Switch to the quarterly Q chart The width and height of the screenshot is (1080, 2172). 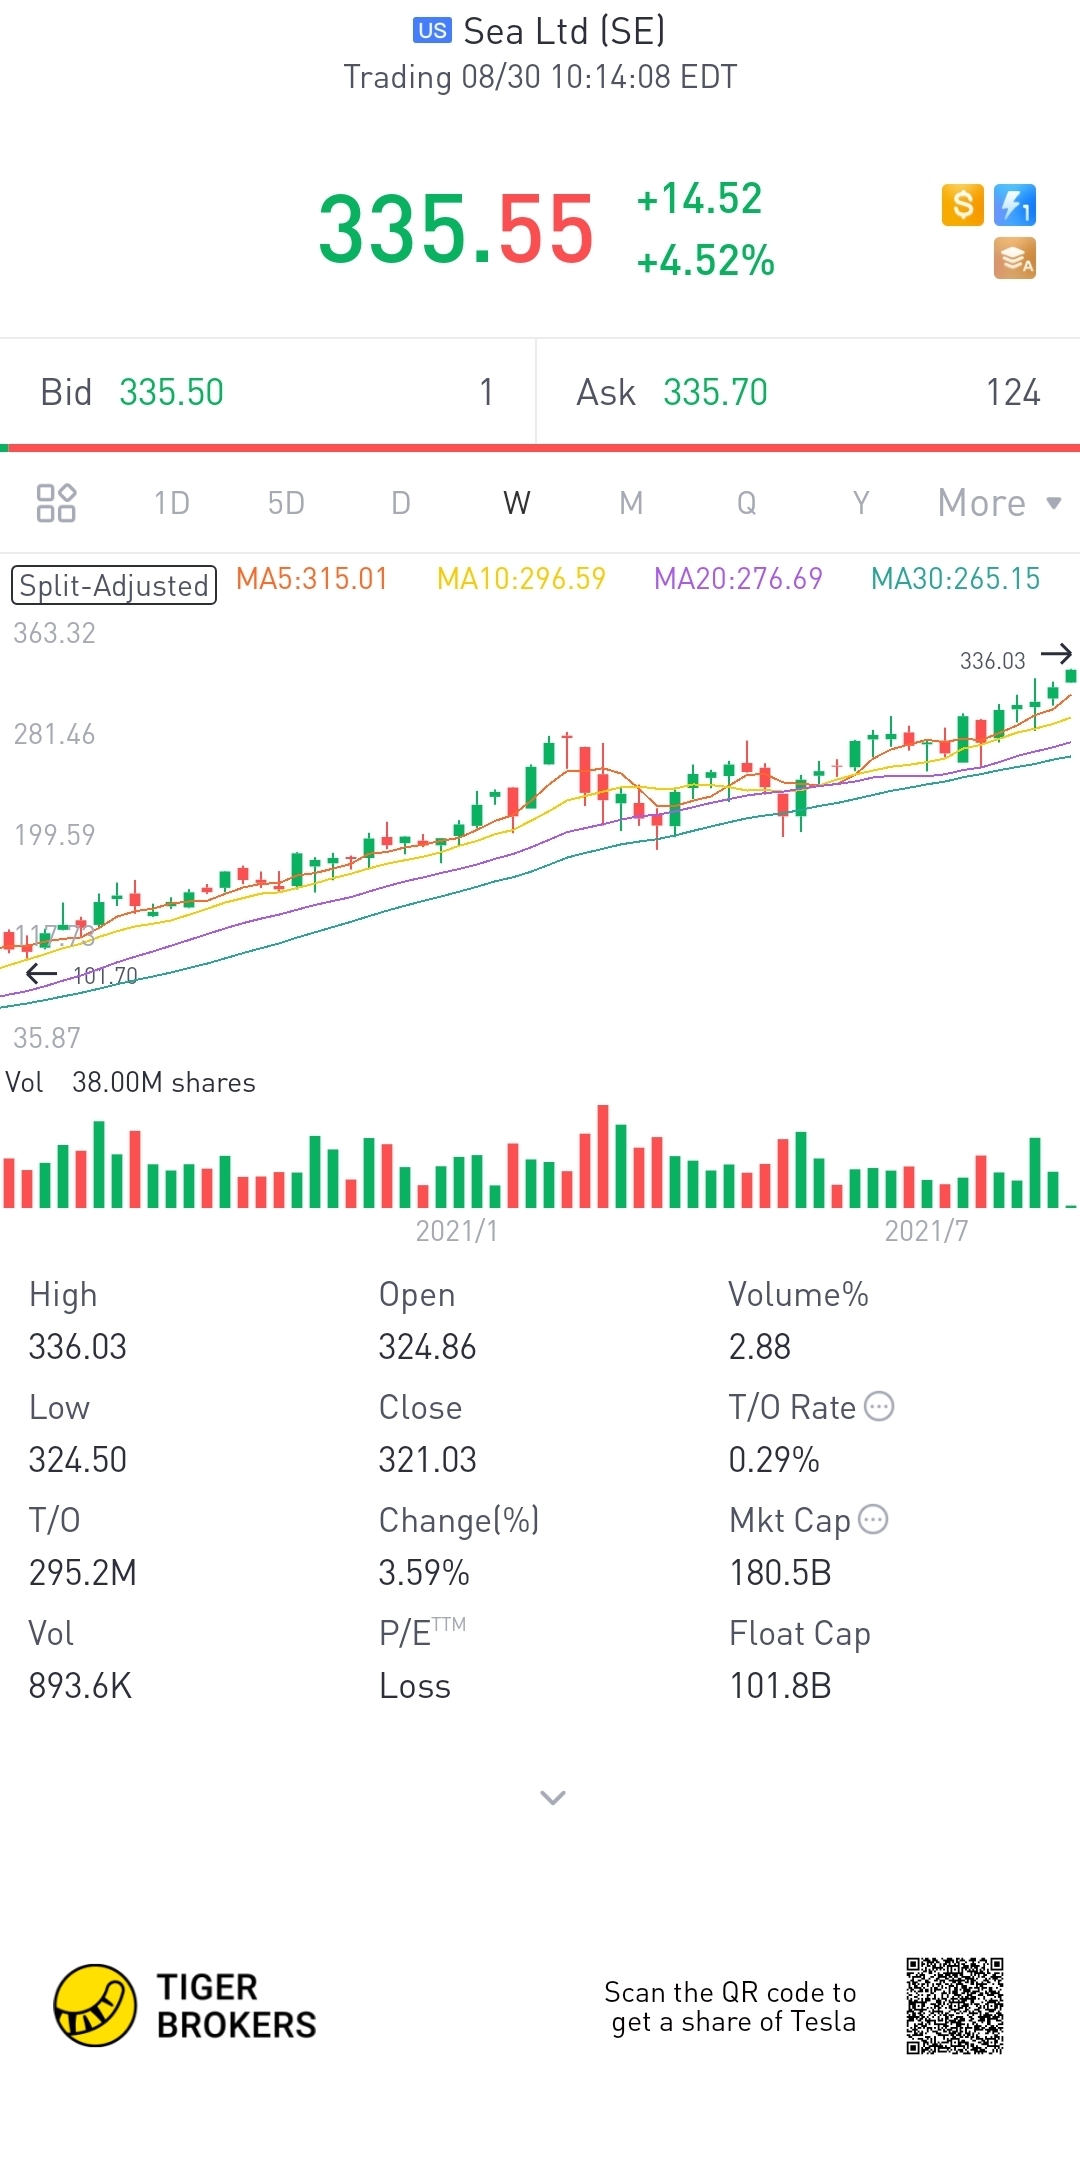coord(747,503)
